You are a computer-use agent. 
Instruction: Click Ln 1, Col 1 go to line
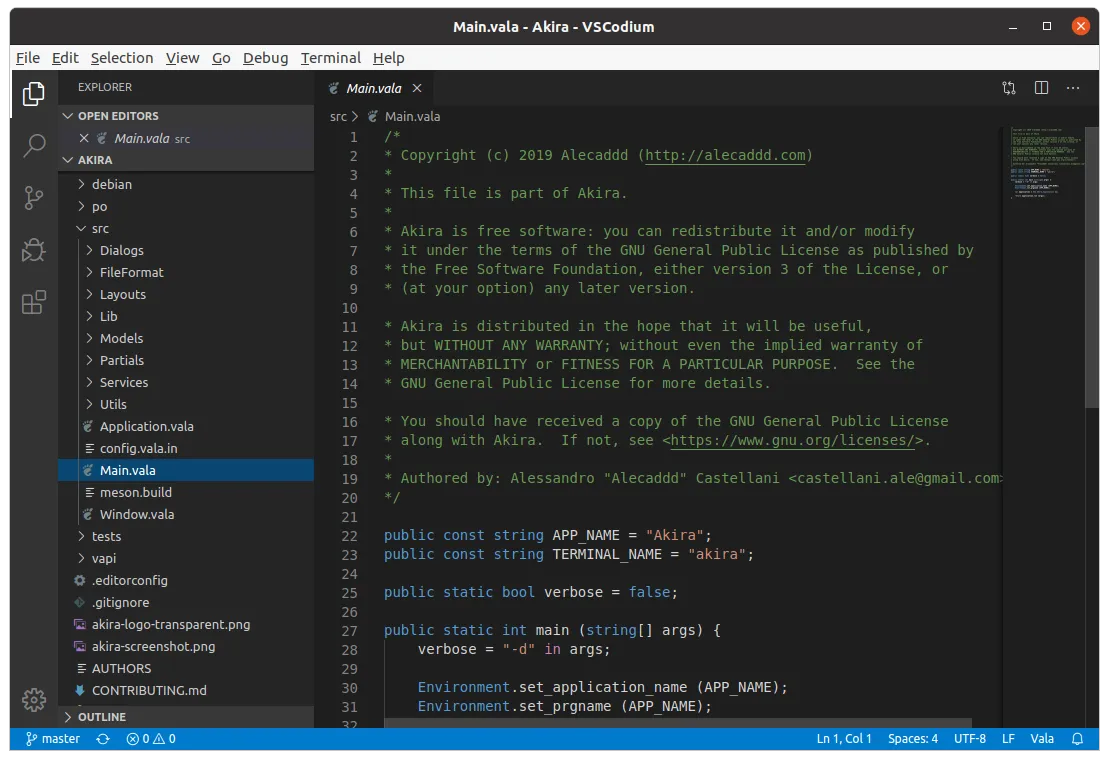pos(844,739)
